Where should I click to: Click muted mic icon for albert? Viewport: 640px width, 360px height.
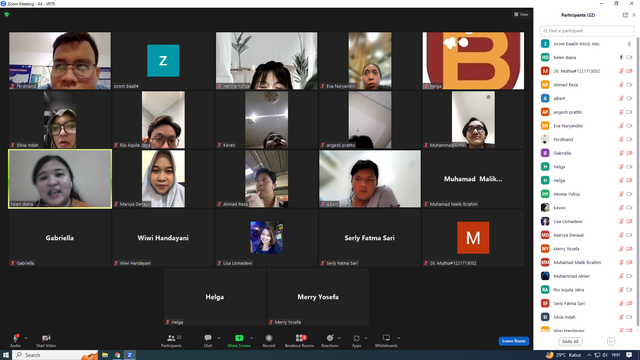tap(621, 98)
